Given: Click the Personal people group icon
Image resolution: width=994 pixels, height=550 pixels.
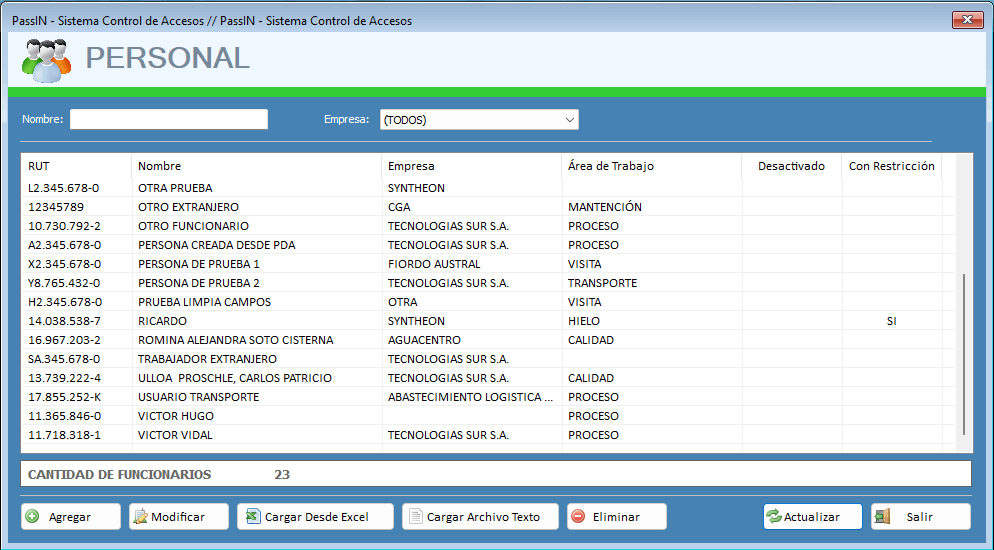Looking at the screenshot, I should coord(46,60).
